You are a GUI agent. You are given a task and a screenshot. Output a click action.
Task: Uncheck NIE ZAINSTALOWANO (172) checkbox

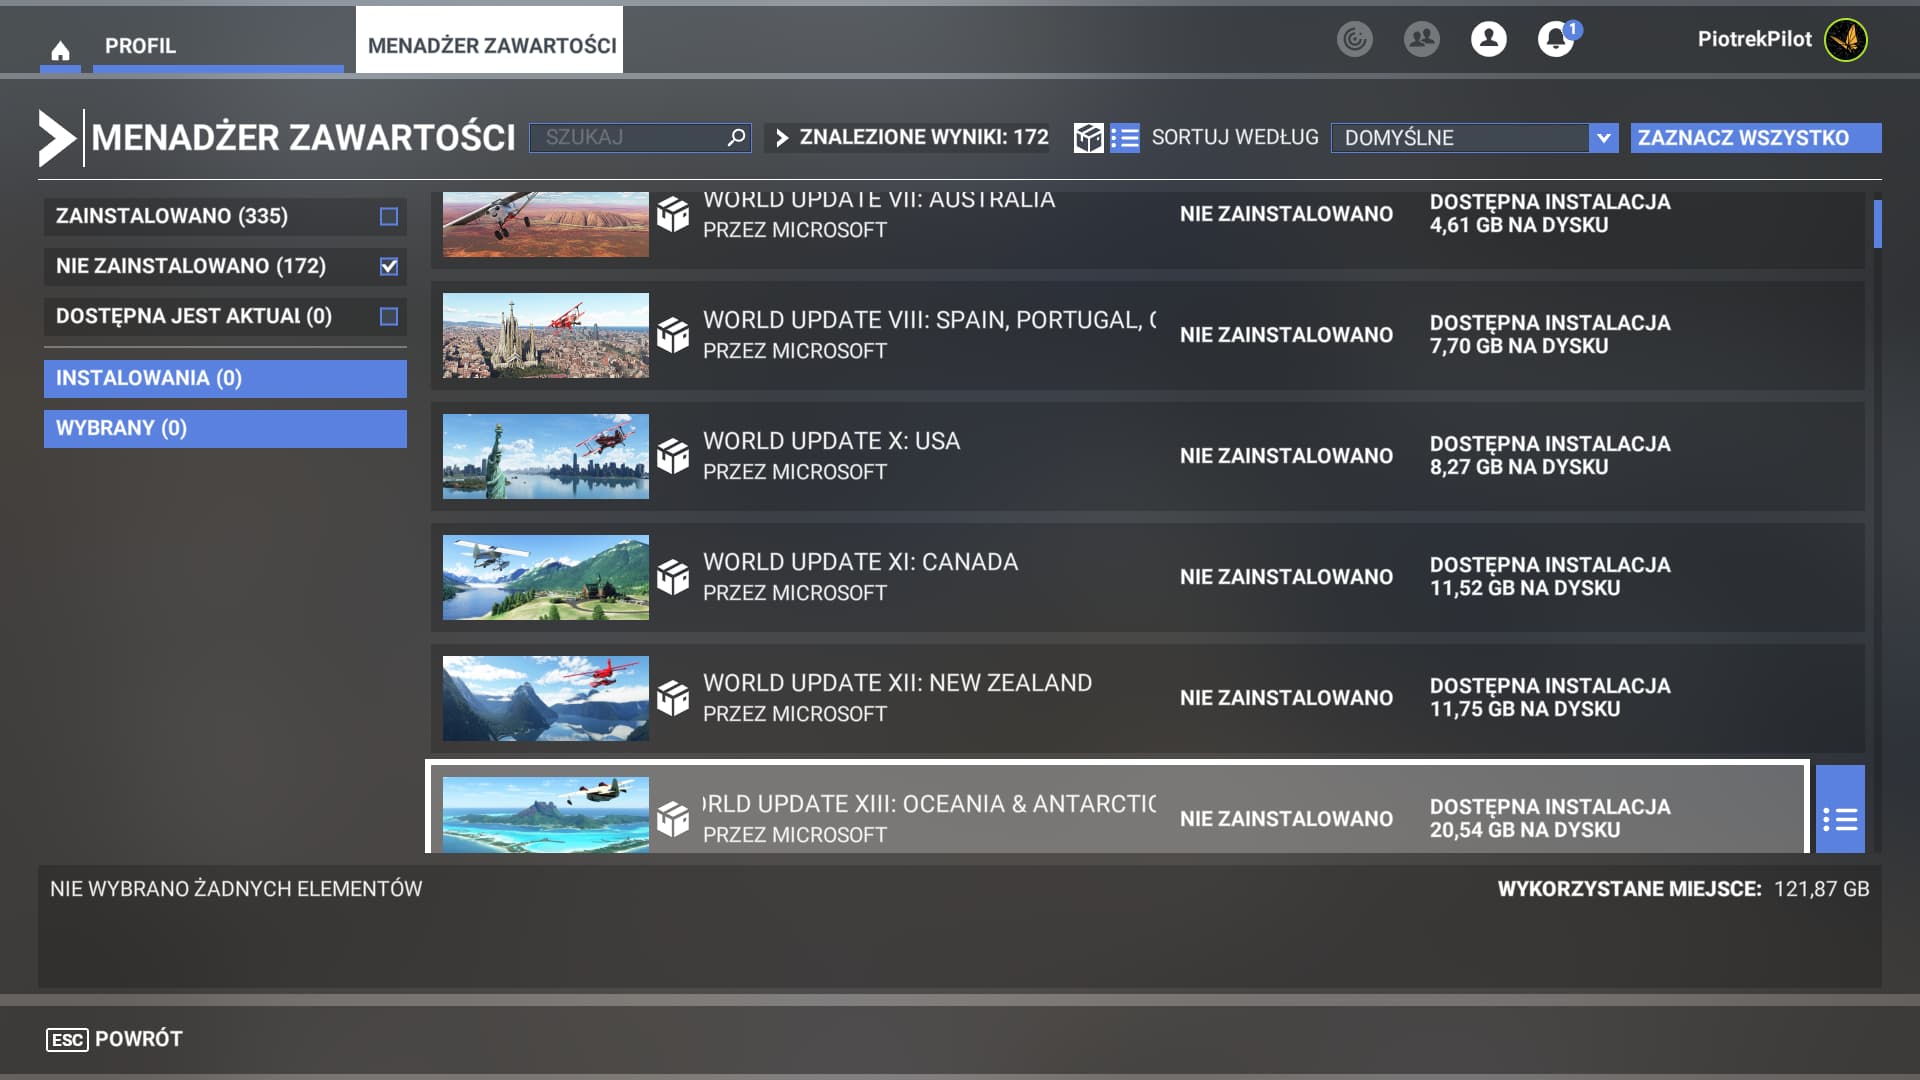point(389,266)
